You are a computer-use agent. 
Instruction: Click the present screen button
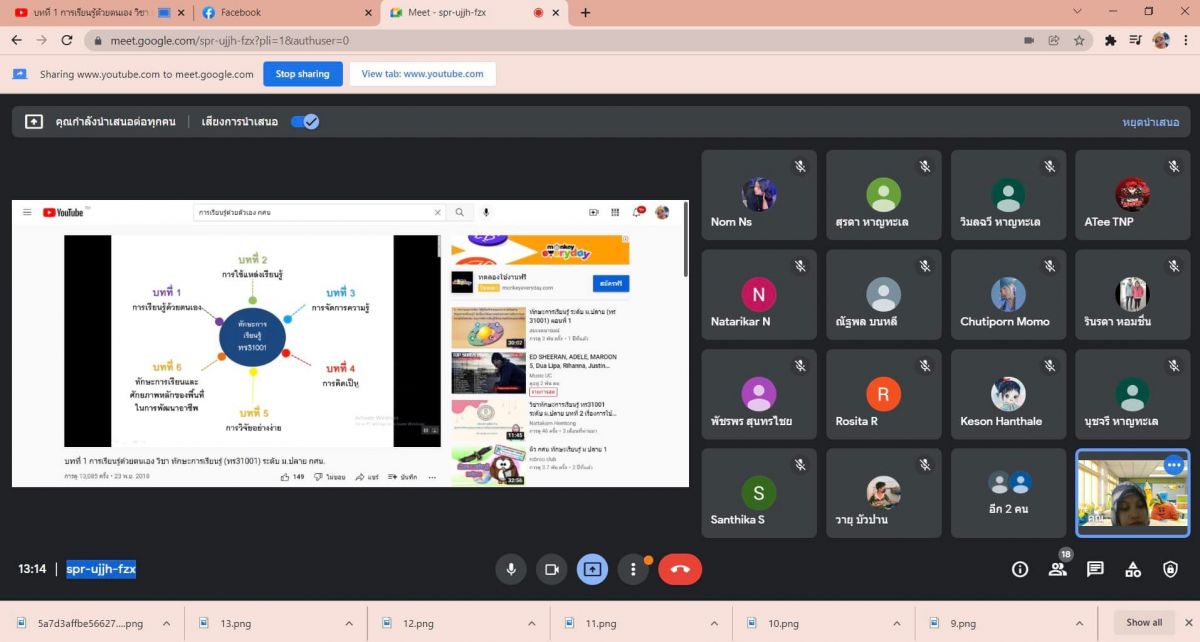[x=592, y=569]
